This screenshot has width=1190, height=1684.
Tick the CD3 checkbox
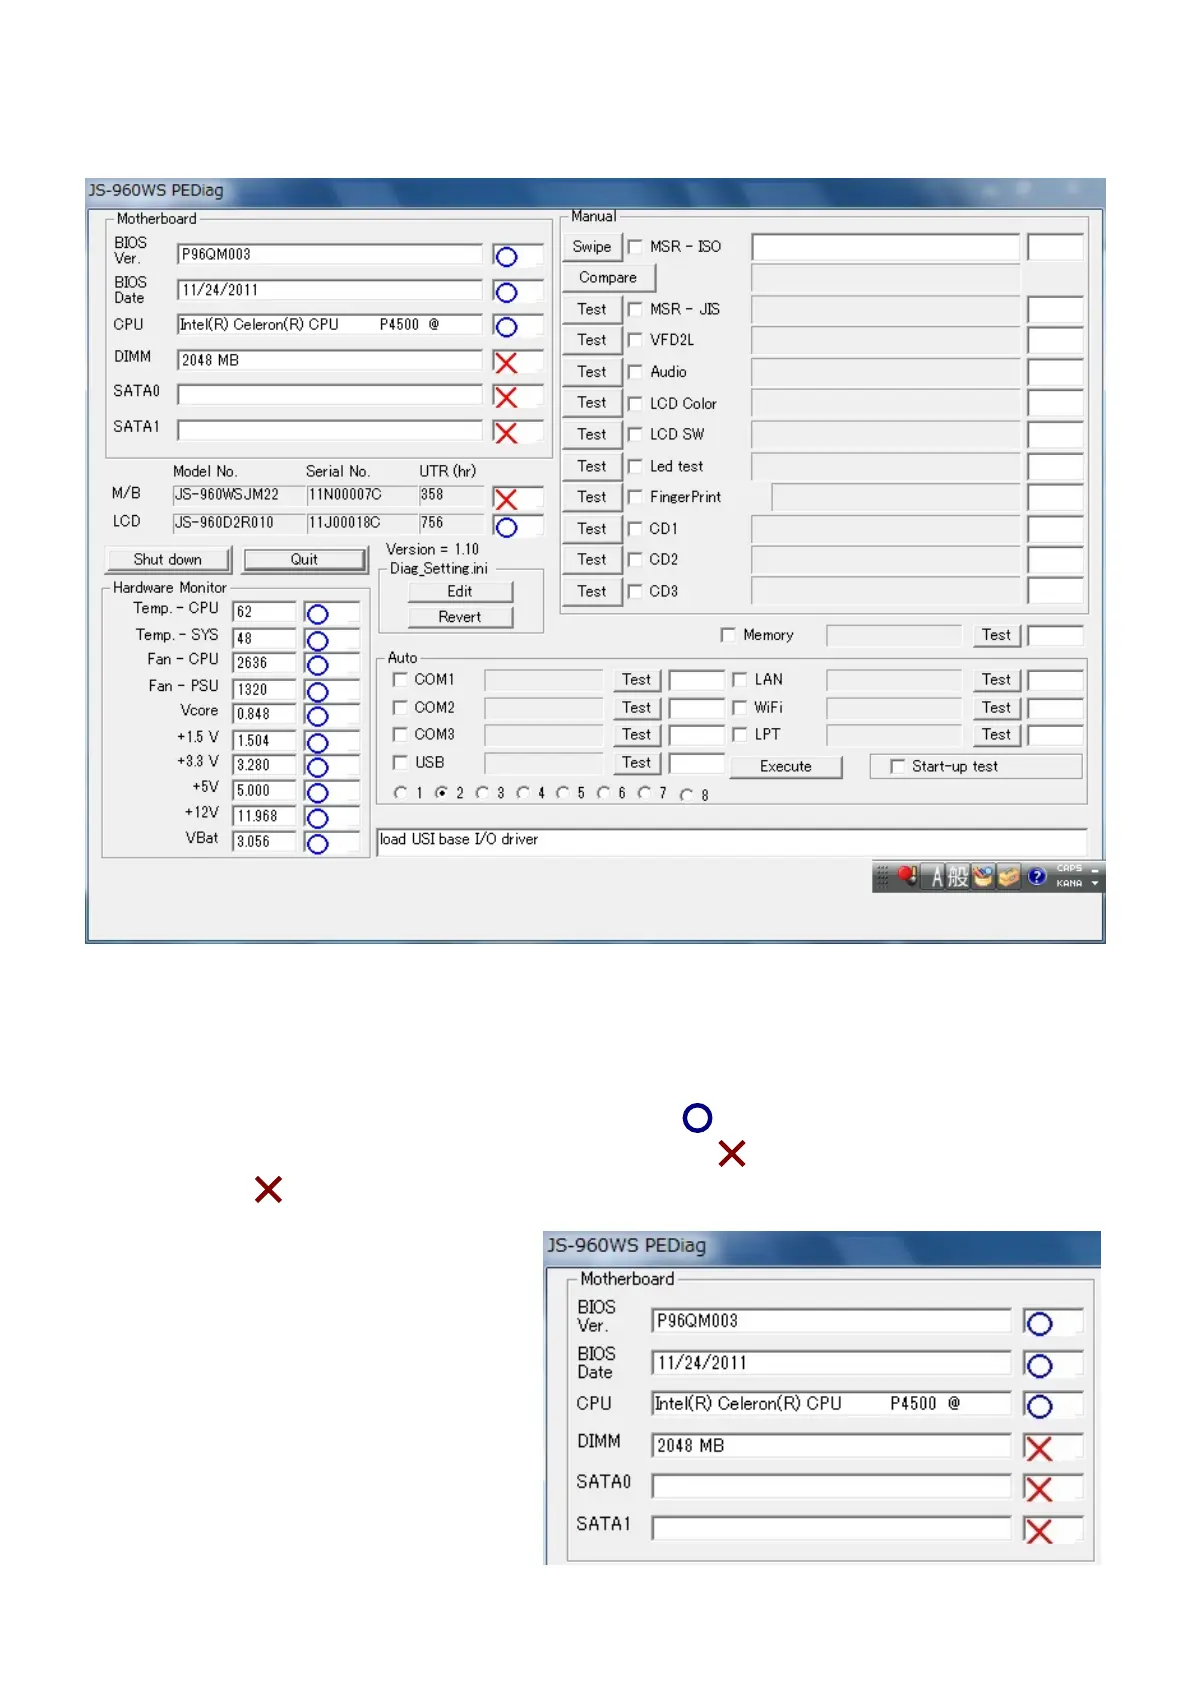click(635, 591)
